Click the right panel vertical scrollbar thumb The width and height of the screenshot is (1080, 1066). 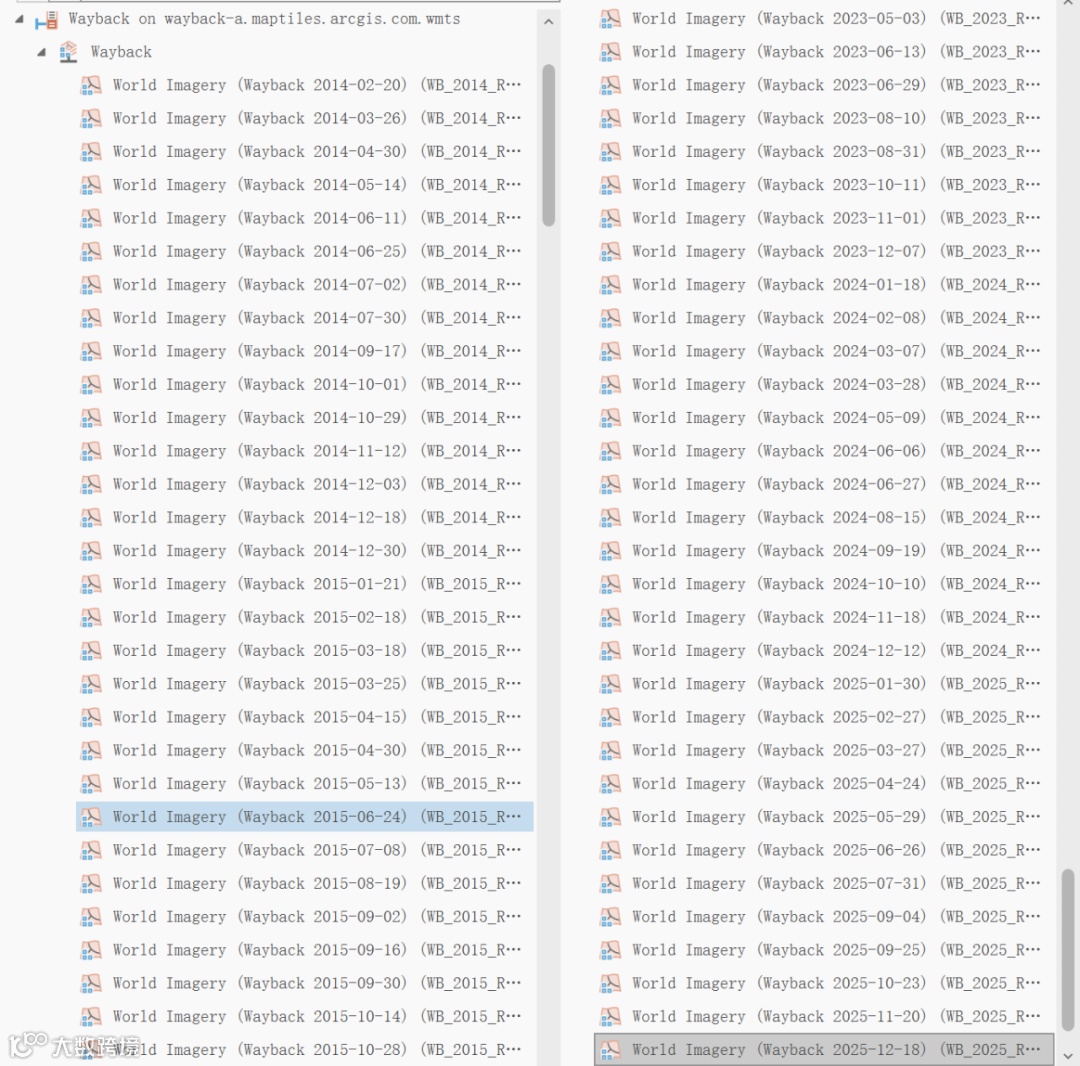click(x=1068, y=950)
